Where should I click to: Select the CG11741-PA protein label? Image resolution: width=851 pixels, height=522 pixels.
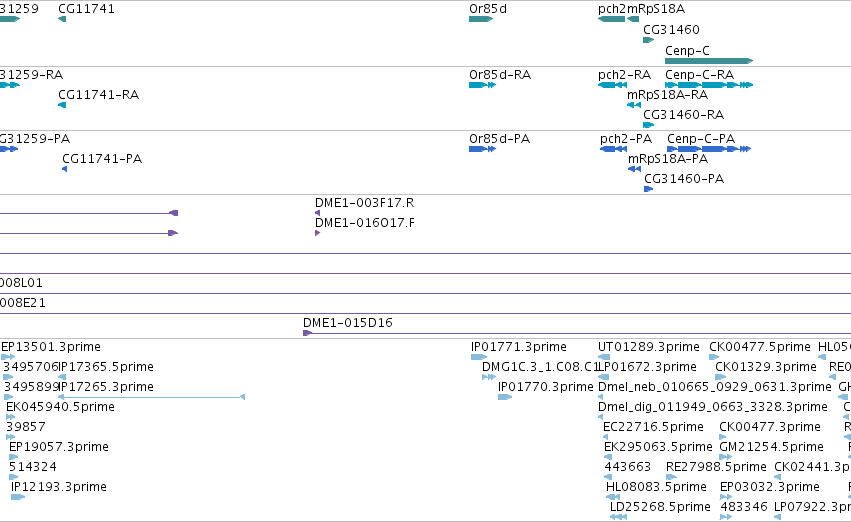click(x=102, y=158)
